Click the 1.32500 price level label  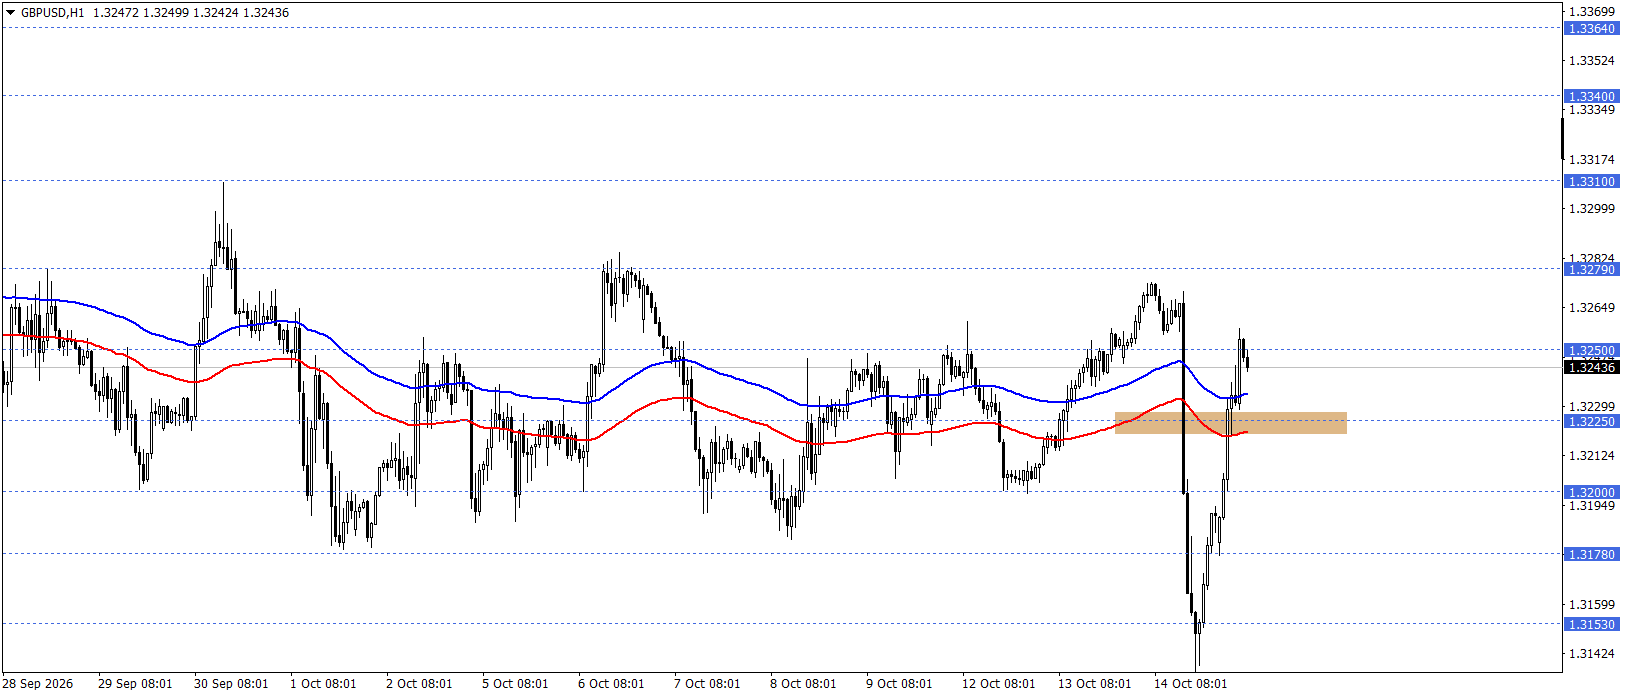[x=1591, y=351]
